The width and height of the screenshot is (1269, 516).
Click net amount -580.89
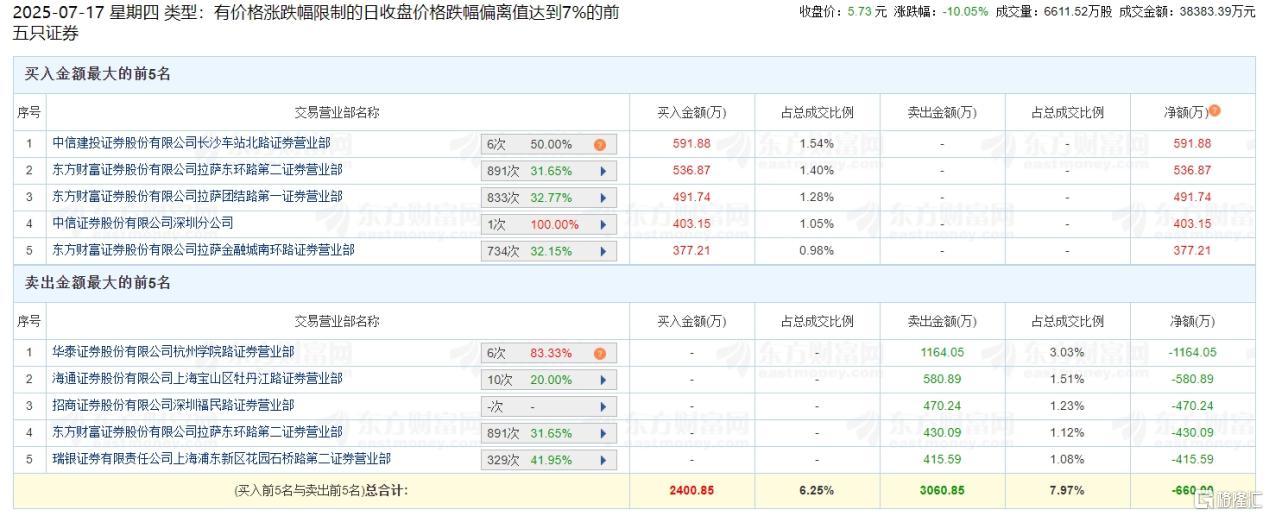pos(1192,379)
